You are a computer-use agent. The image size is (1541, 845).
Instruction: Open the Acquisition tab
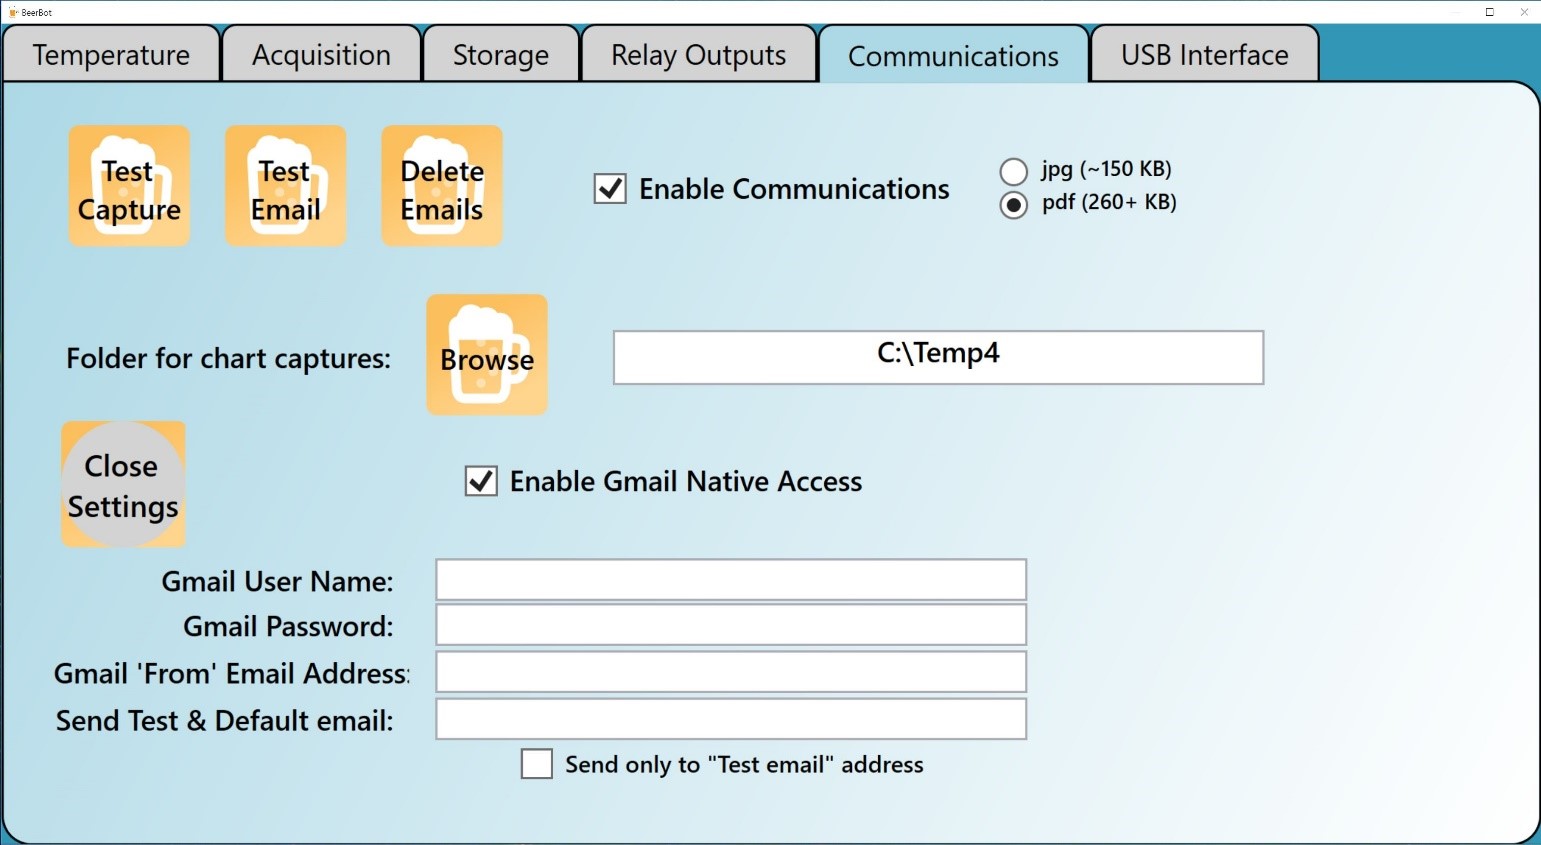[x=321, y=54]
